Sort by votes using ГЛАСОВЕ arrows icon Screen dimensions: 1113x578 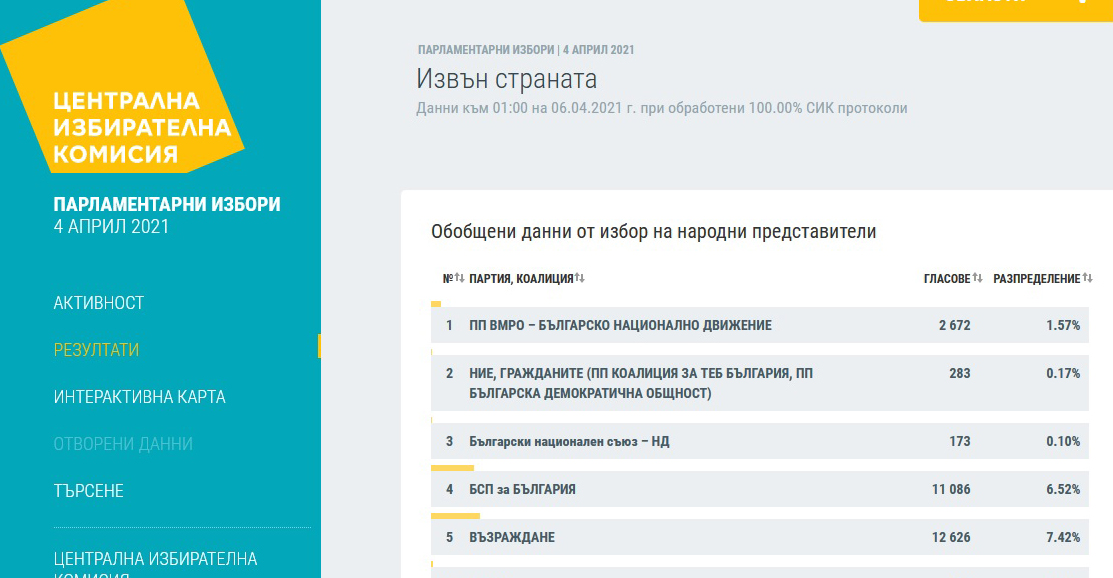click(977, 279)
